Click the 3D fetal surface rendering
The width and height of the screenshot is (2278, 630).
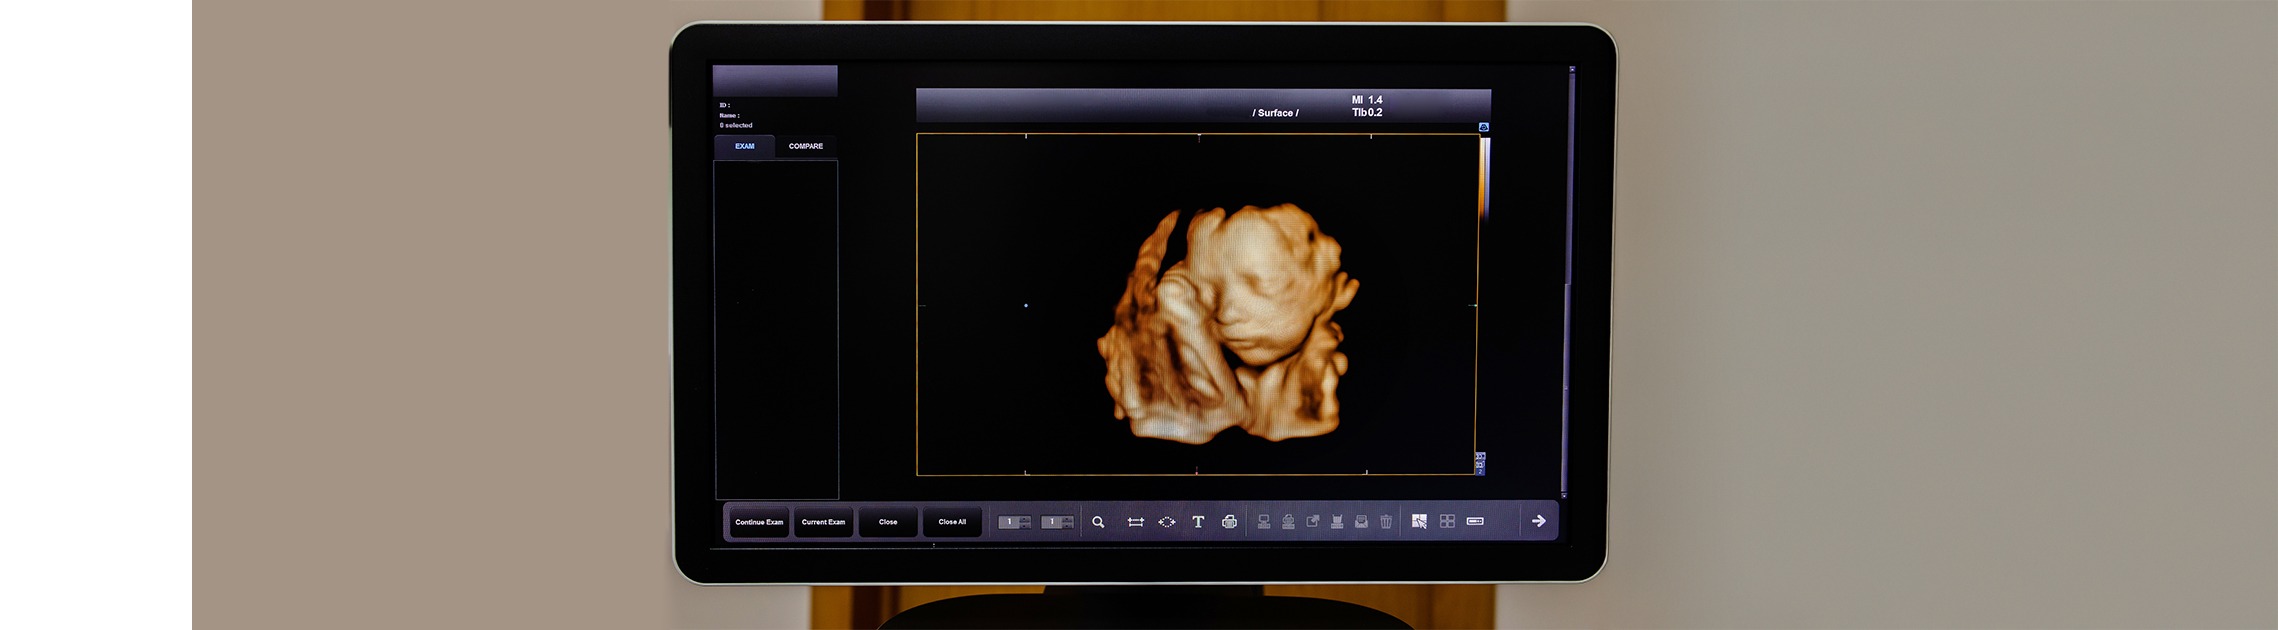pos(1227,322)
